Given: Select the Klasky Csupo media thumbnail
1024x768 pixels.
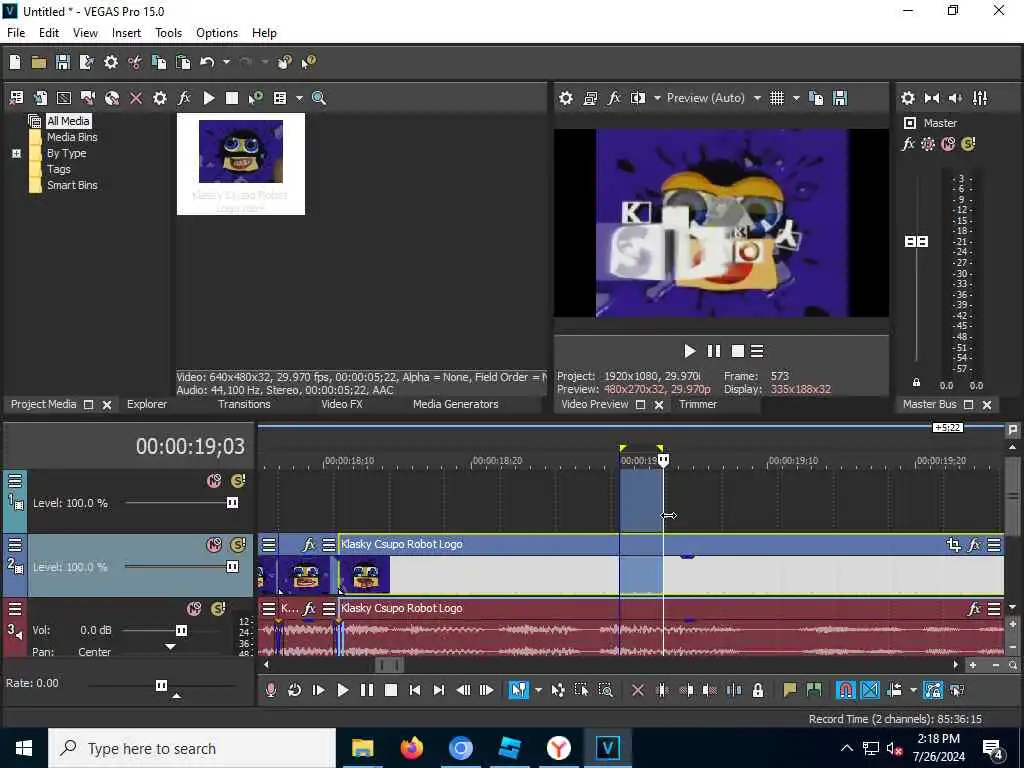Looking at the screenshot, I should coord(240,163).
